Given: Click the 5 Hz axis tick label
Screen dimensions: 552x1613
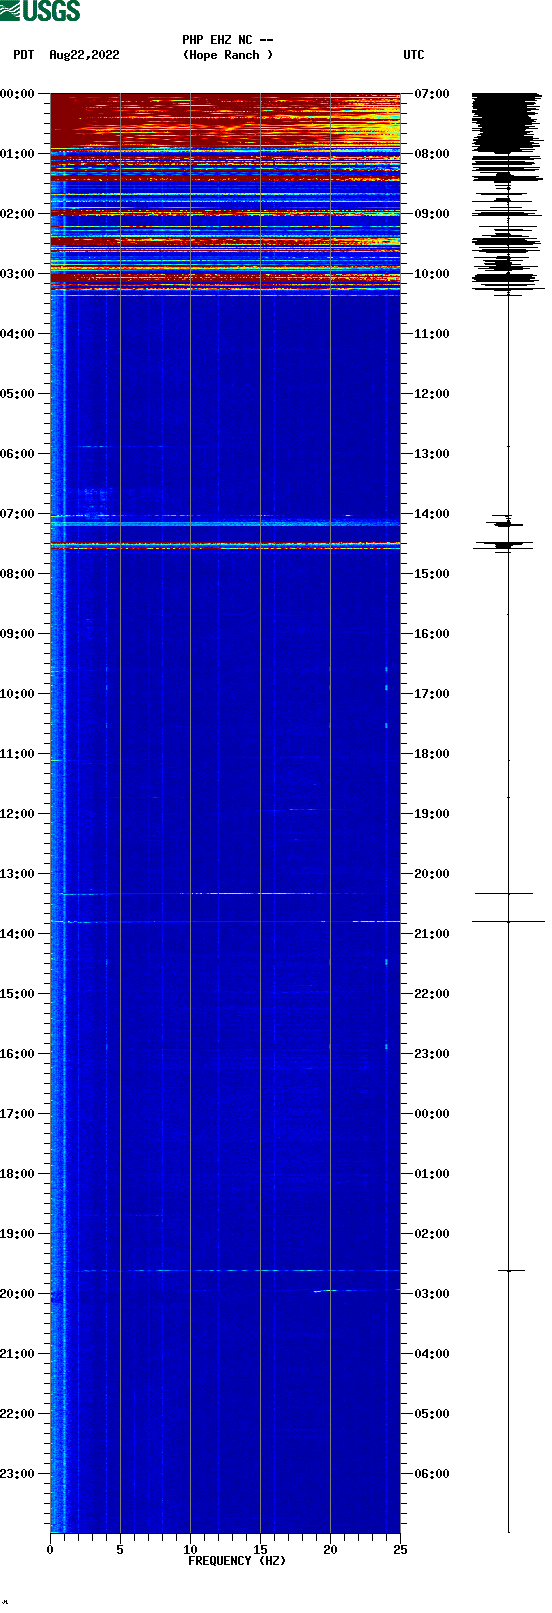Looking at the screenshot, I should pyautogui.click(x=120, y=1550).
